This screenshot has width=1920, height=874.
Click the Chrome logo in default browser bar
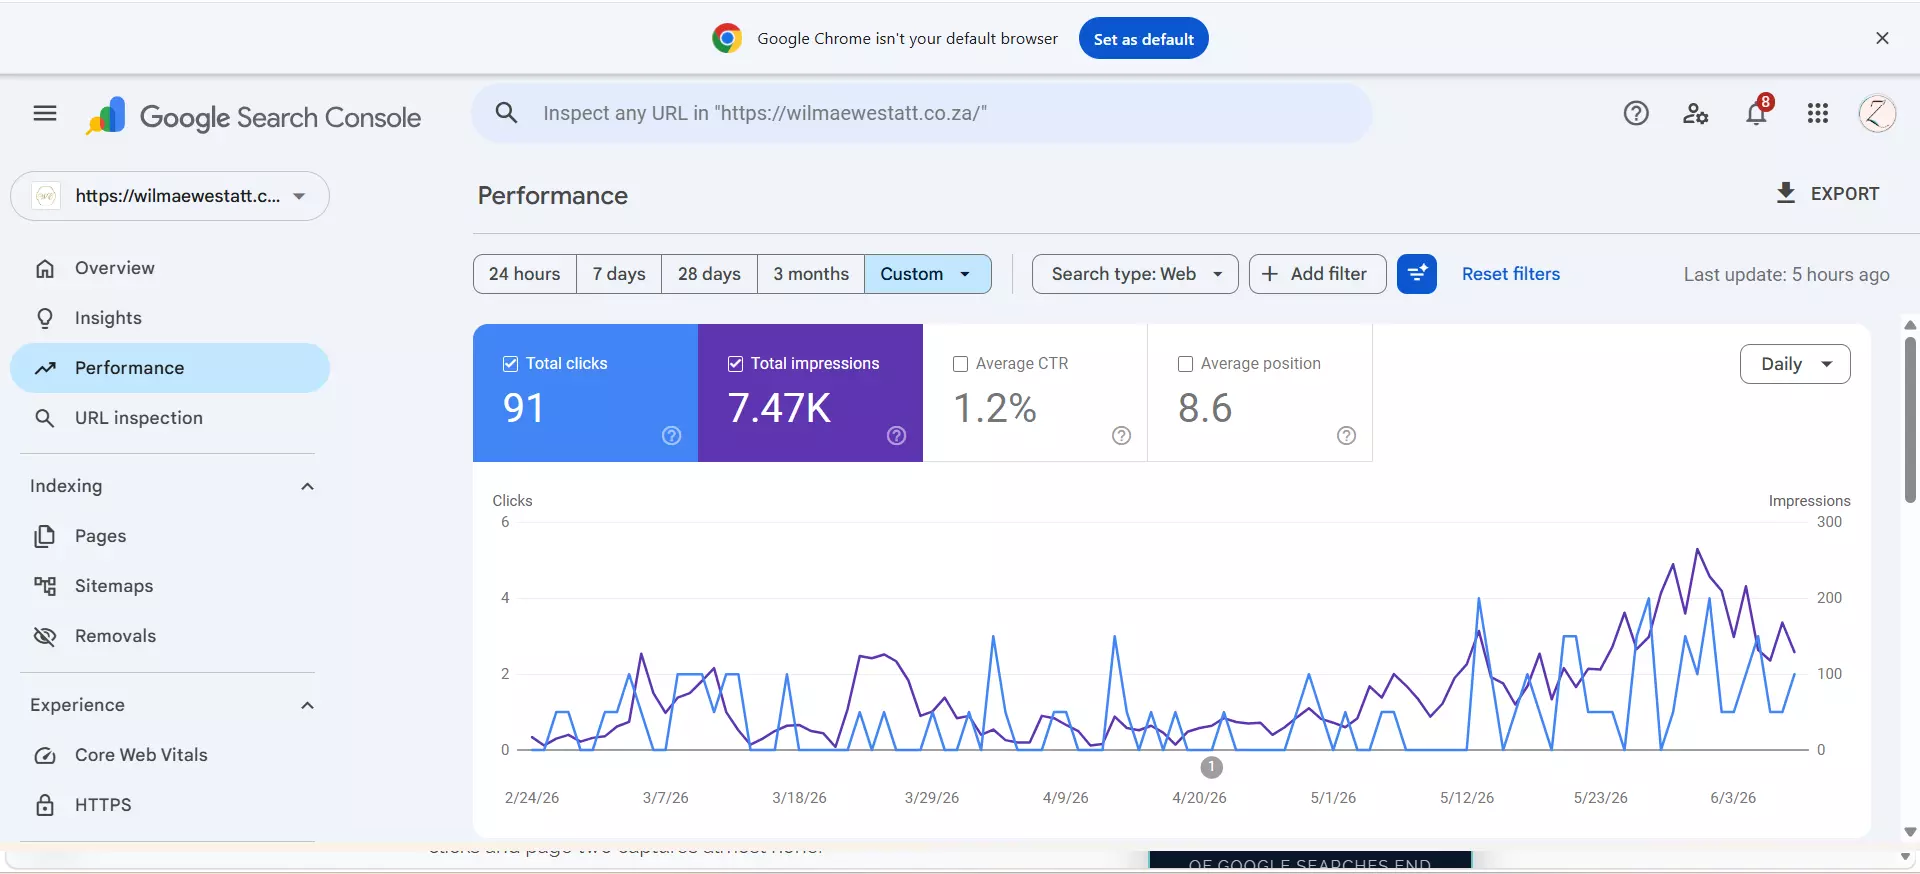[727, 38]
